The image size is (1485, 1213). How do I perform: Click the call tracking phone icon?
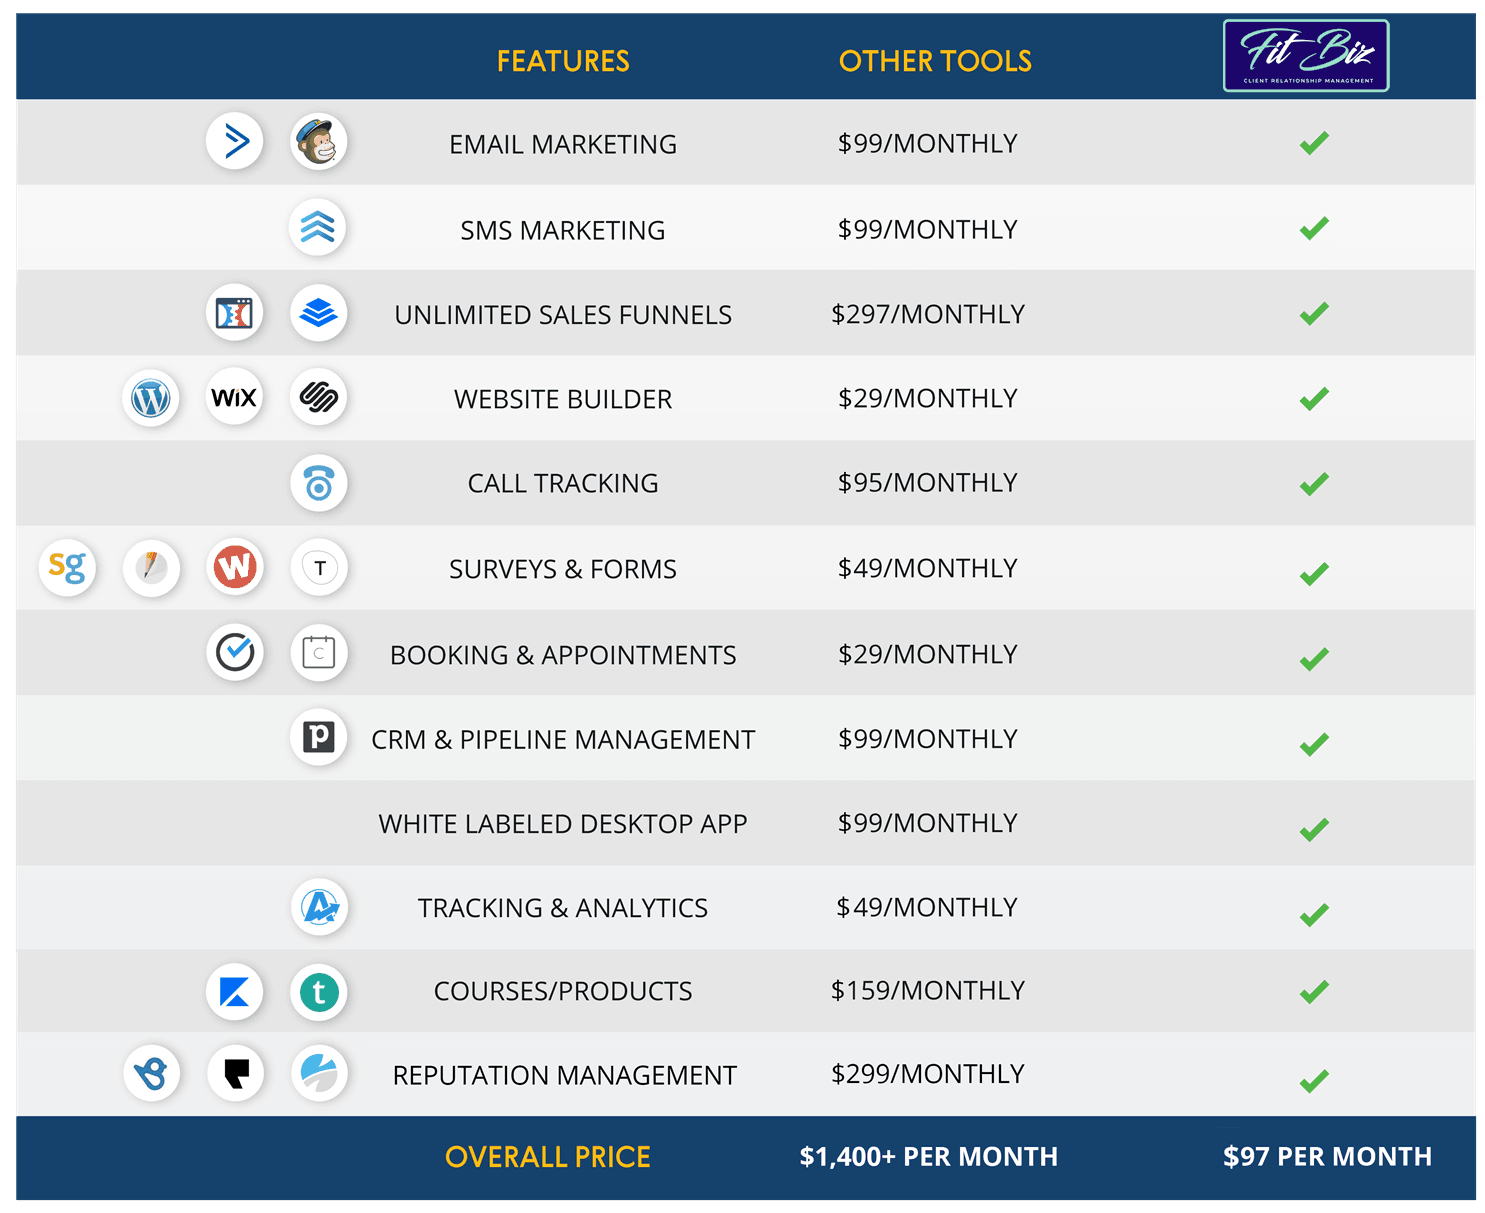(x=318, y=484)
